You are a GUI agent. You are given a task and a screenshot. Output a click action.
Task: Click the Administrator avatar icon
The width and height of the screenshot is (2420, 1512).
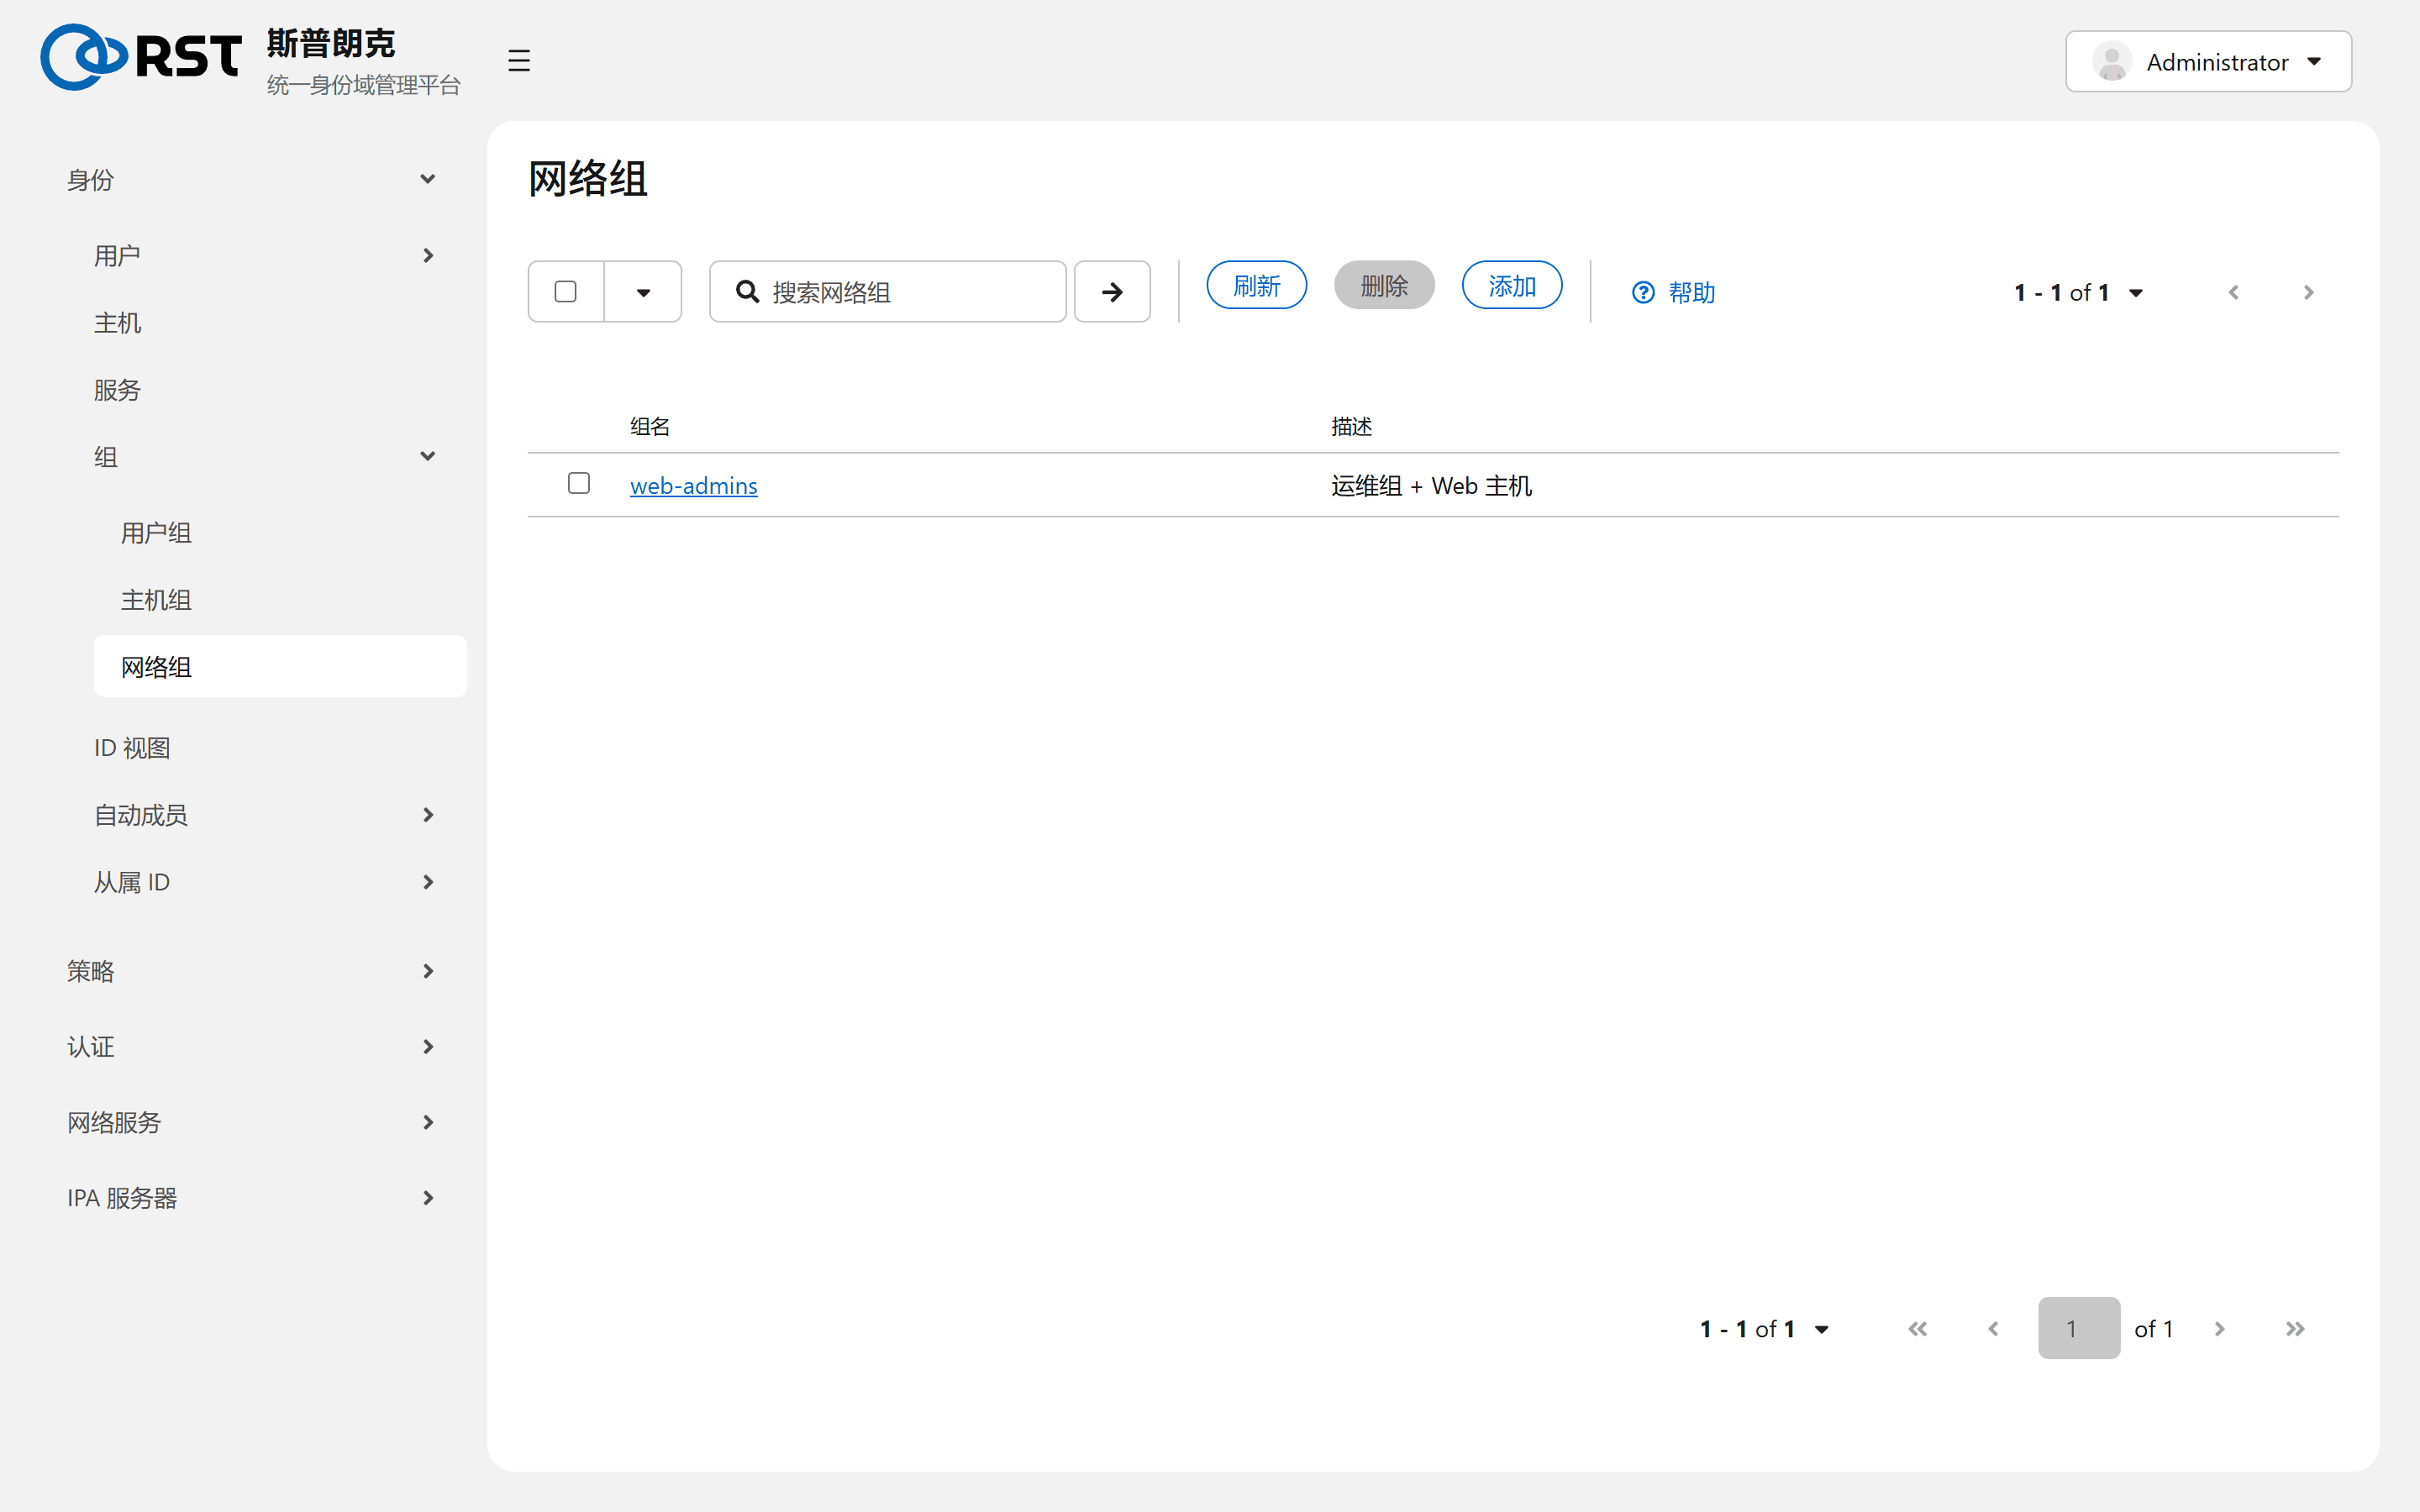2111,62
